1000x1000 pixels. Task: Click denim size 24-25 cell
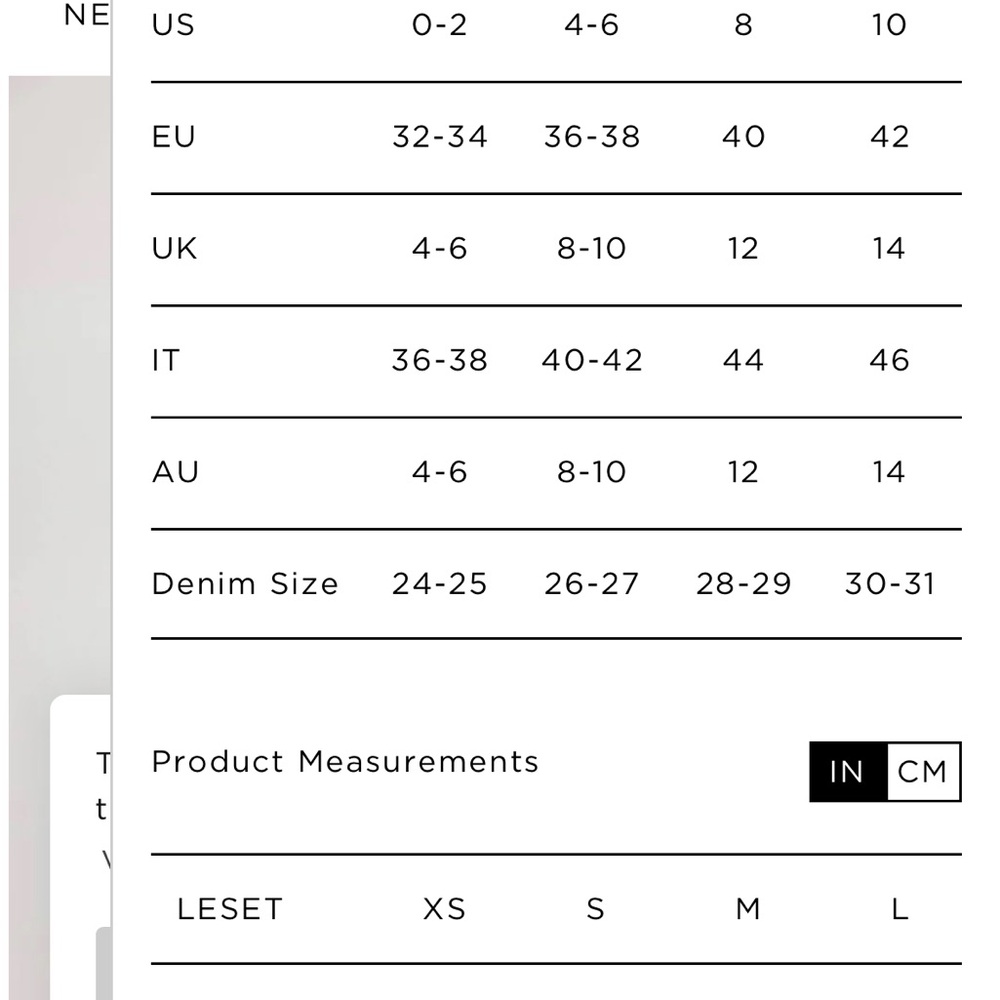[439, 584]
